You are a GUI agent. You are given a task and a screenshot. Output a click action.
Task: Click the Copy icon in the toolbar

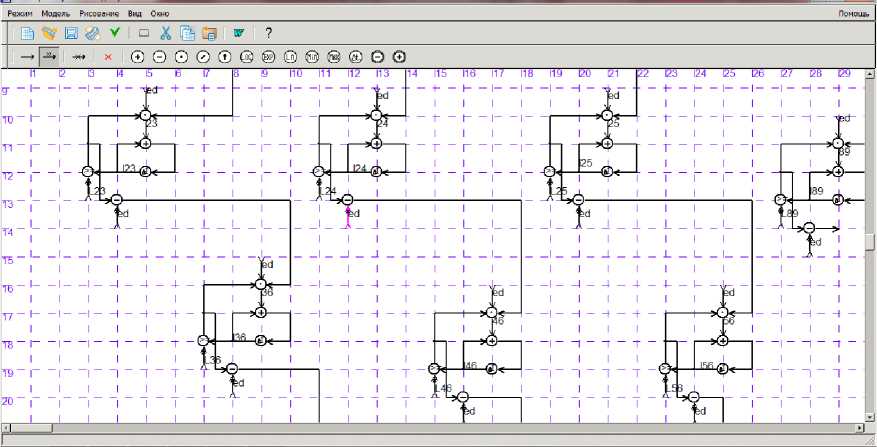187,33
